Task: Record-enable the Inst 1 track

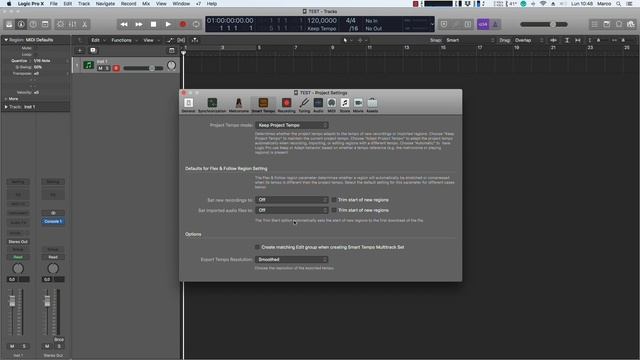Action: tap(116, 68)
